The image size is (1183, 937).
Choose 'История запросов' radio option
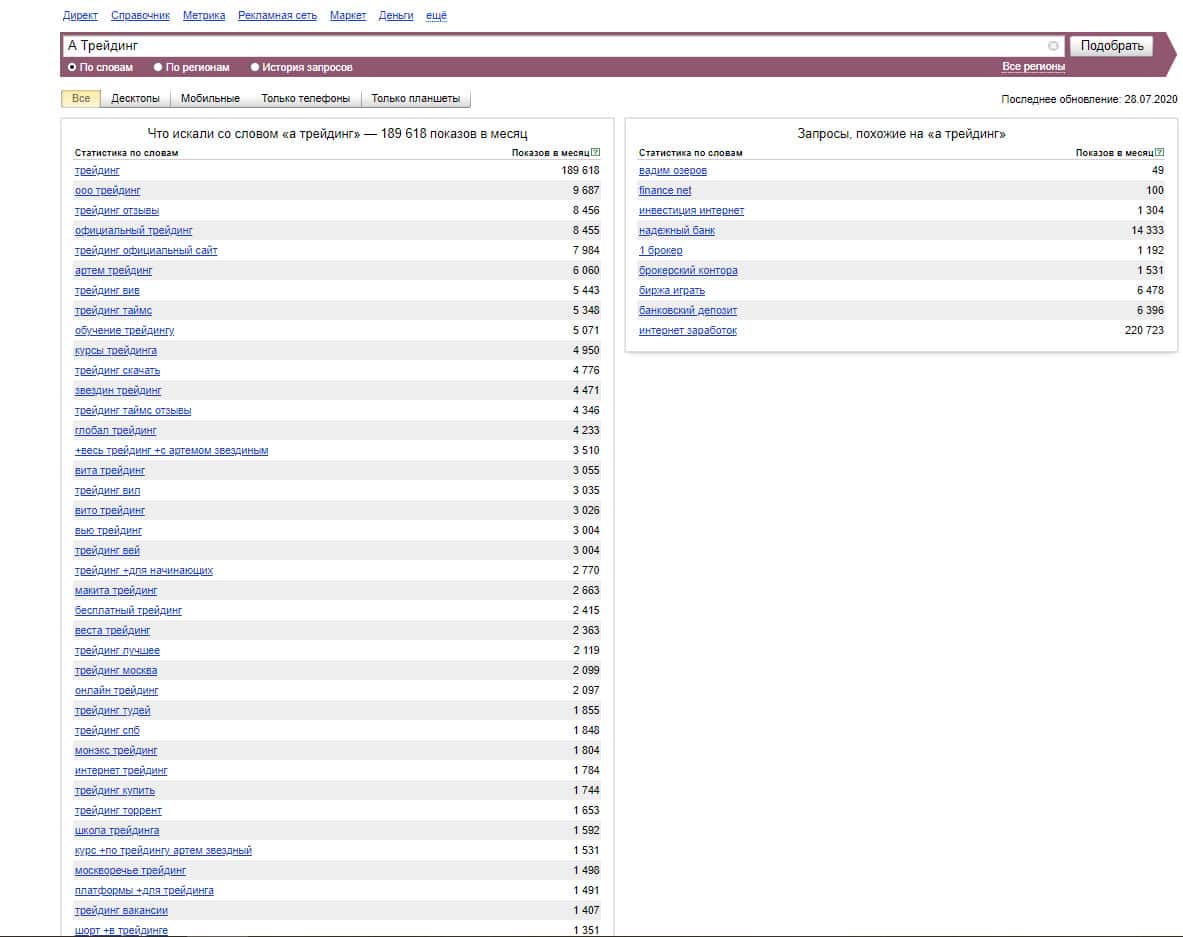[x=255, y=67]
